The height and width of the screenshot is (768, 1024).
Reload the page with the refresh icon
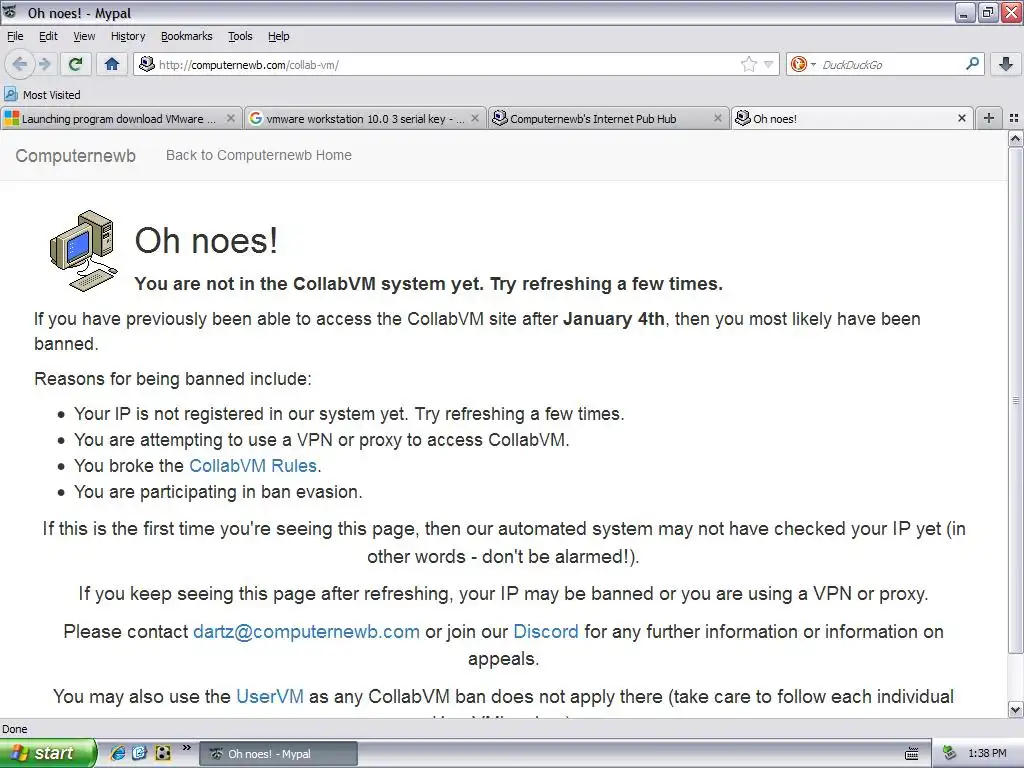coord(76,64)
